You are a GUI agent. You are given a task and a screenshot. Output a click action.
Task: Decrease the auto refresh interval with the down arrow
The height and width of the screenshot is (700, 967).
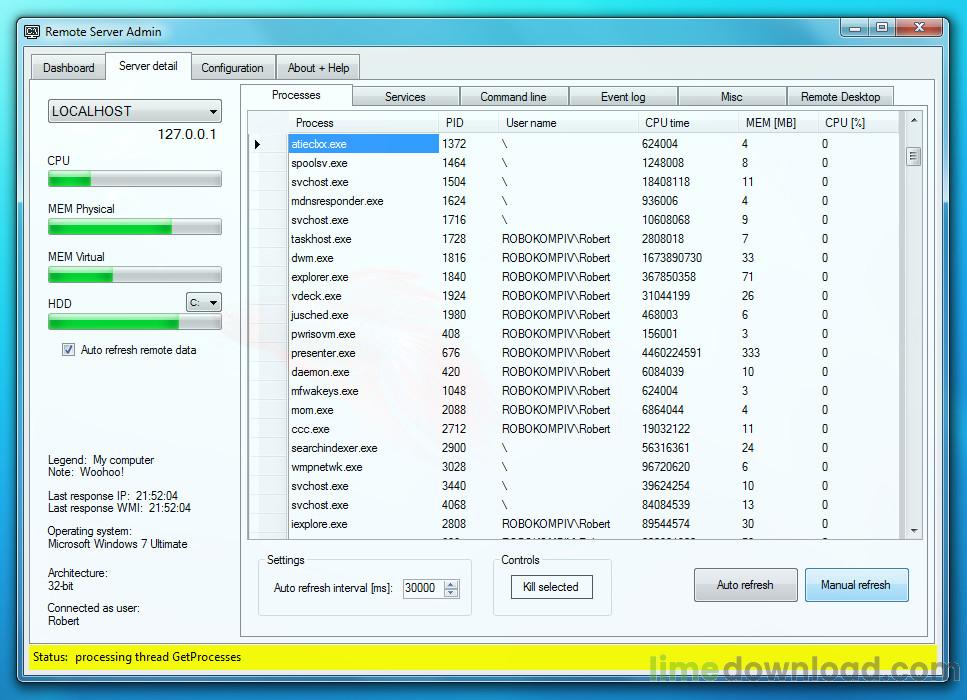pyautogui.click(x=451, y=592)
